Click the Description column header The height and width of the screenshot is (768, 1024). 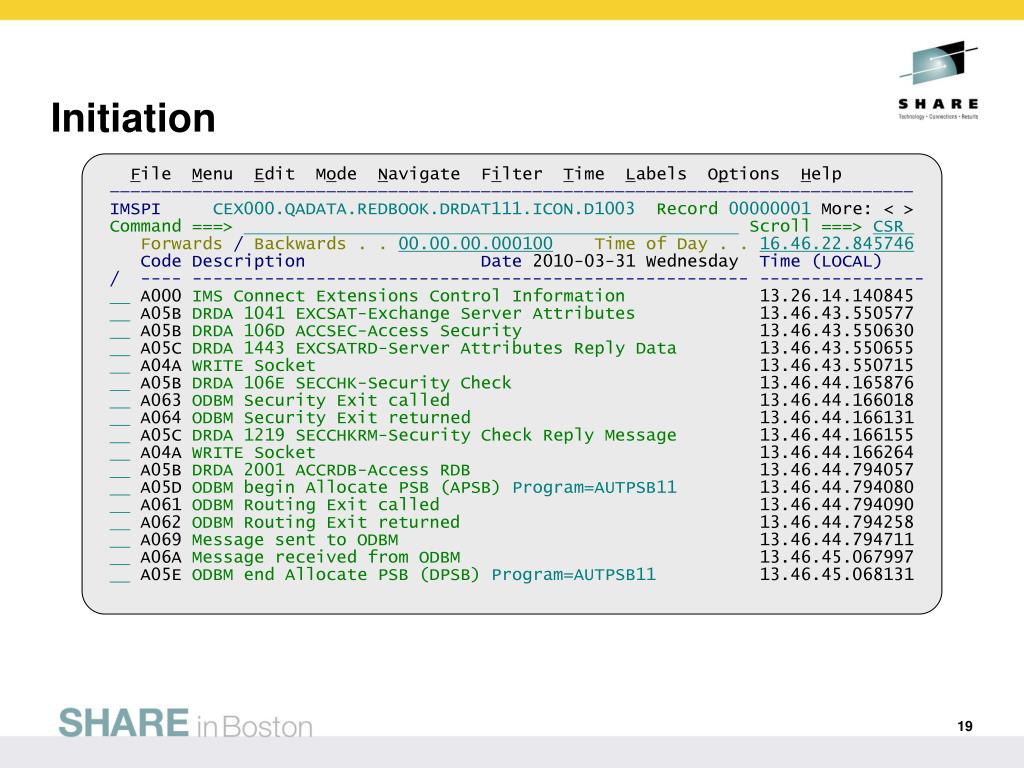(x=248, y=261)
